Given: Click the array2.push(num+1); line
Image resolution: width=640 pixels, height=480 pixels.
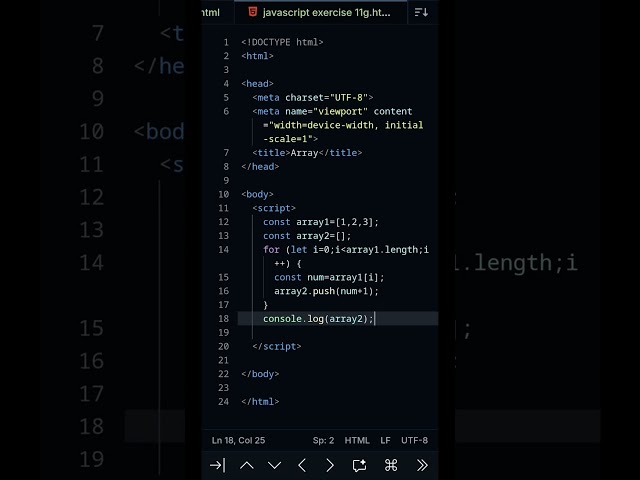Looking at the screenshot, I should tap(326, 291).
